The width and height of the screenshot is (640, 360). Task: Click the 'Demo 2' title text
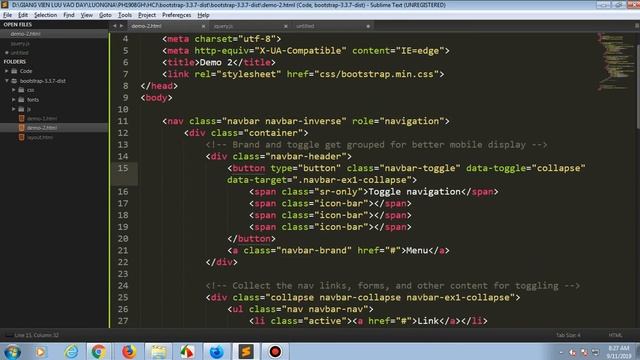pos(216,62)
